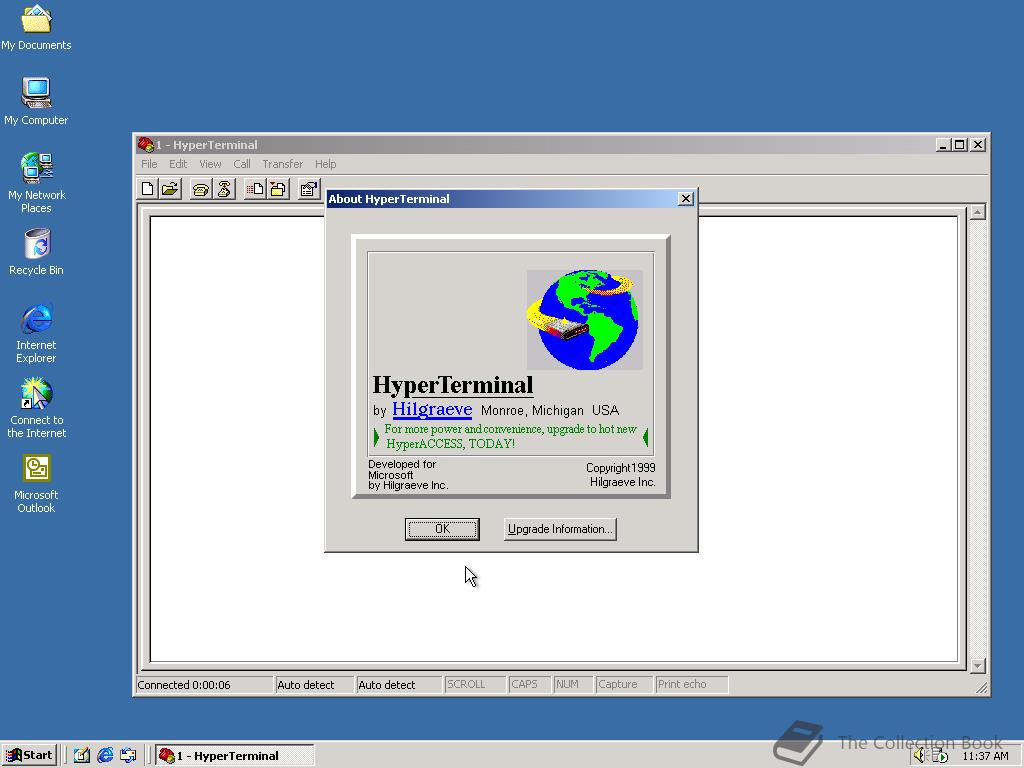The image size is (1024, 768).
Task: Click the Start button
Action: click(x=29, y=756)
